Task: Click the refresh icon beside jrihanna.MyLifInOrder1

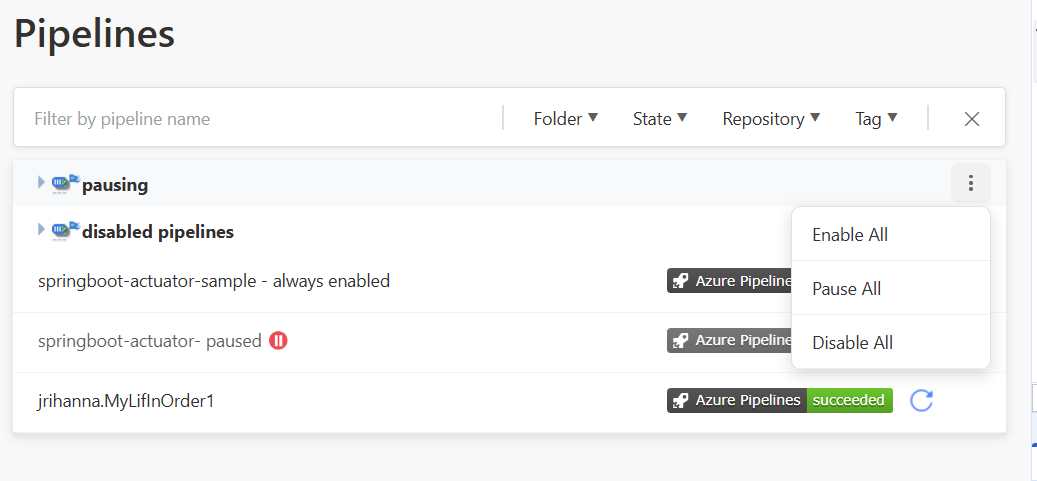Action: click(922, 401)
